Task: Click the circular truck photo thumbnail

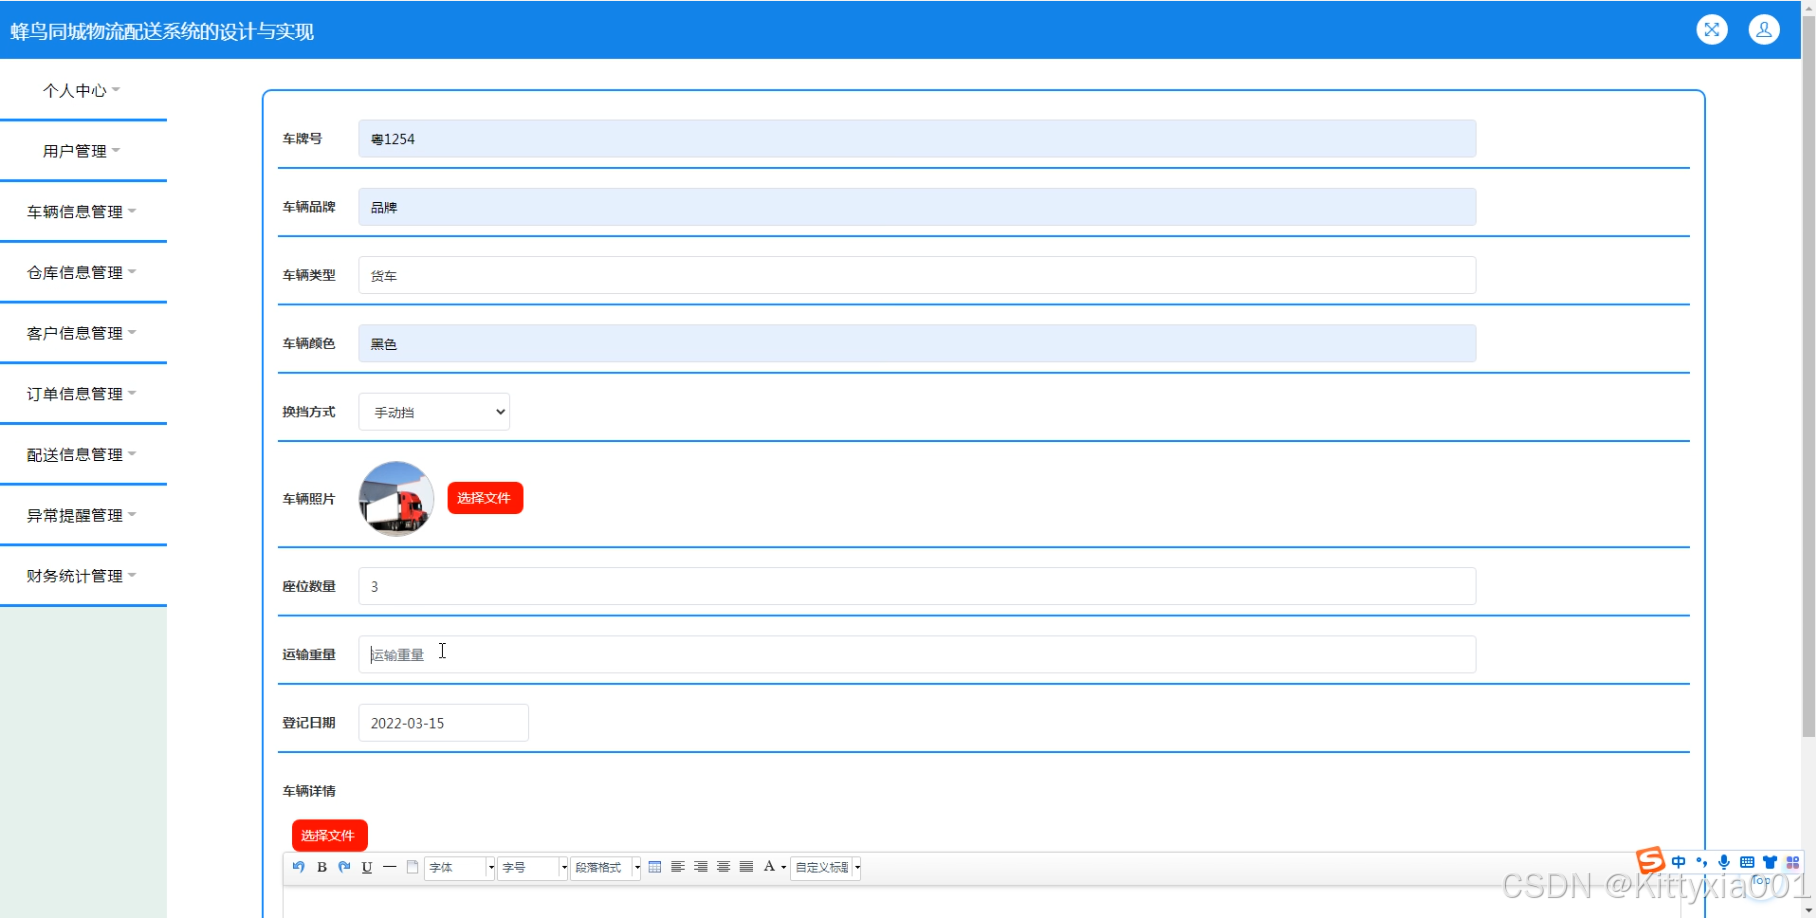Action: tap(396, 499)
